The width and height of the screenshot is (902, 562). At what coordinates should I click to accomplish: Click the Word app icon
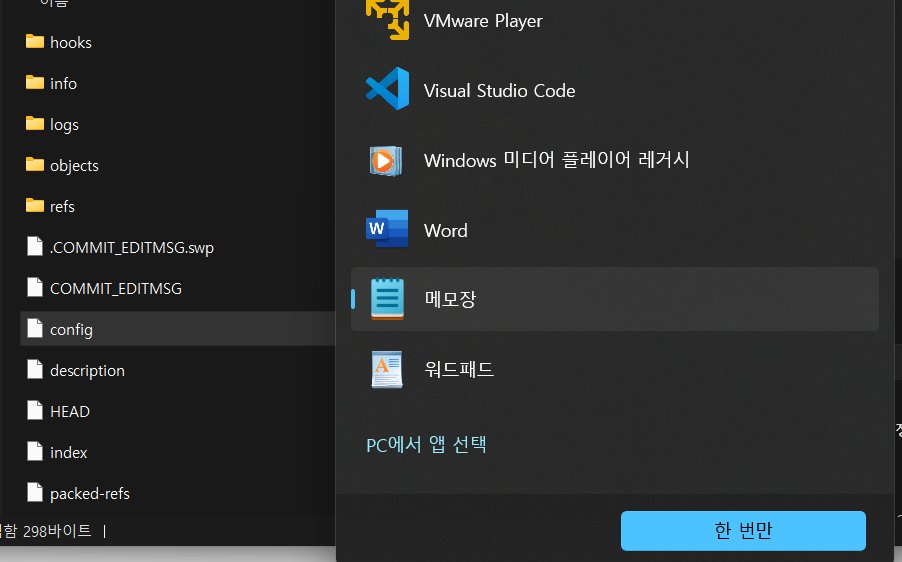(387, 228)
